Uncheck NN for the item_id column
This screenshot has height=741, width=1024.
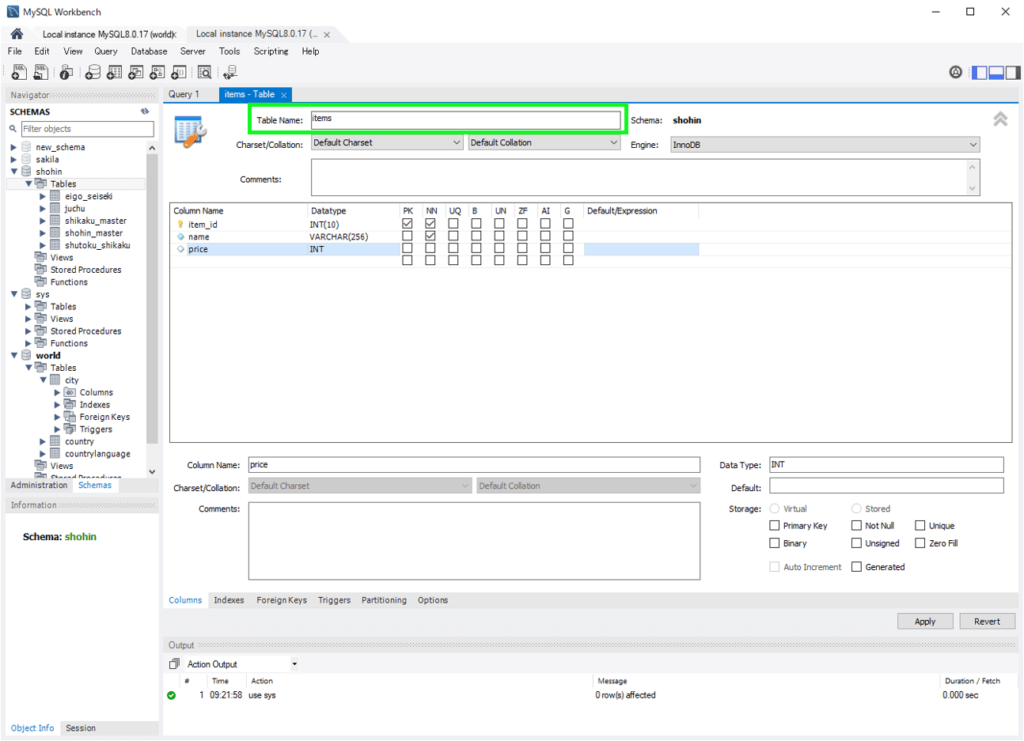click(x=430, y=224)
